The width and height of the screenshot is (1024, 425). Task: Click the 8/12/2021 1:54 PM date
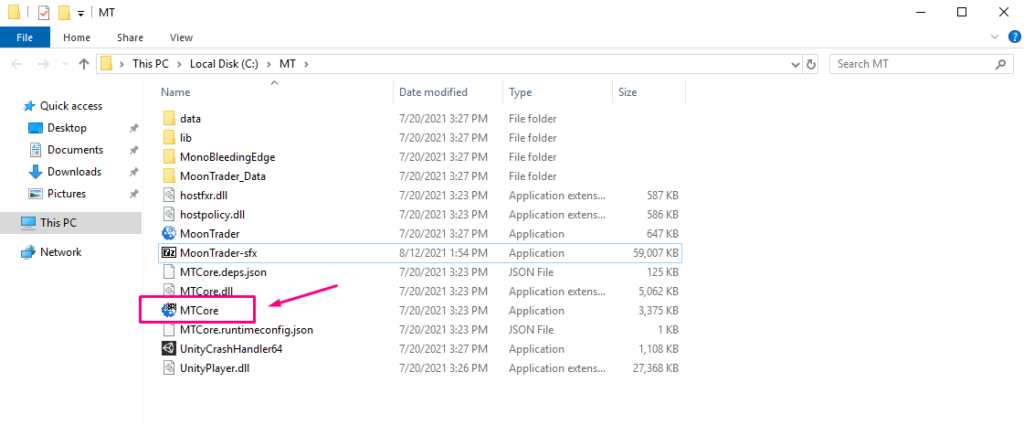click(443, 253)
